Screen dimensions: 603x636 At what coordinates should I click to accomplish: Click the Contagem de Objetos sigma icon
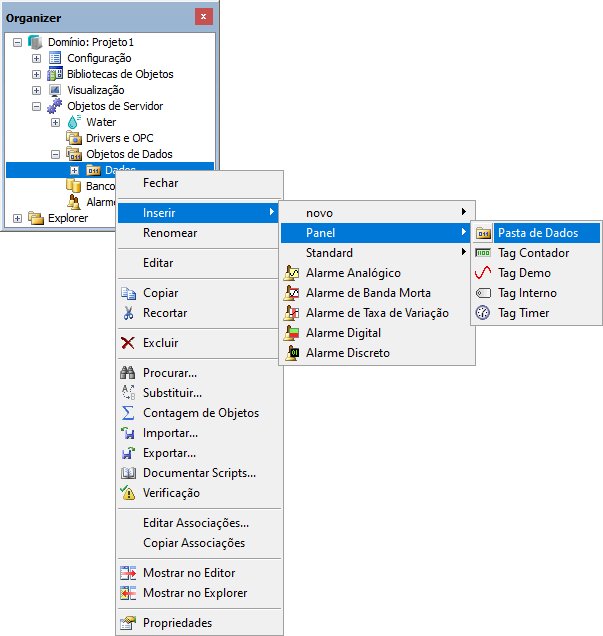click(x=128, y=413)
